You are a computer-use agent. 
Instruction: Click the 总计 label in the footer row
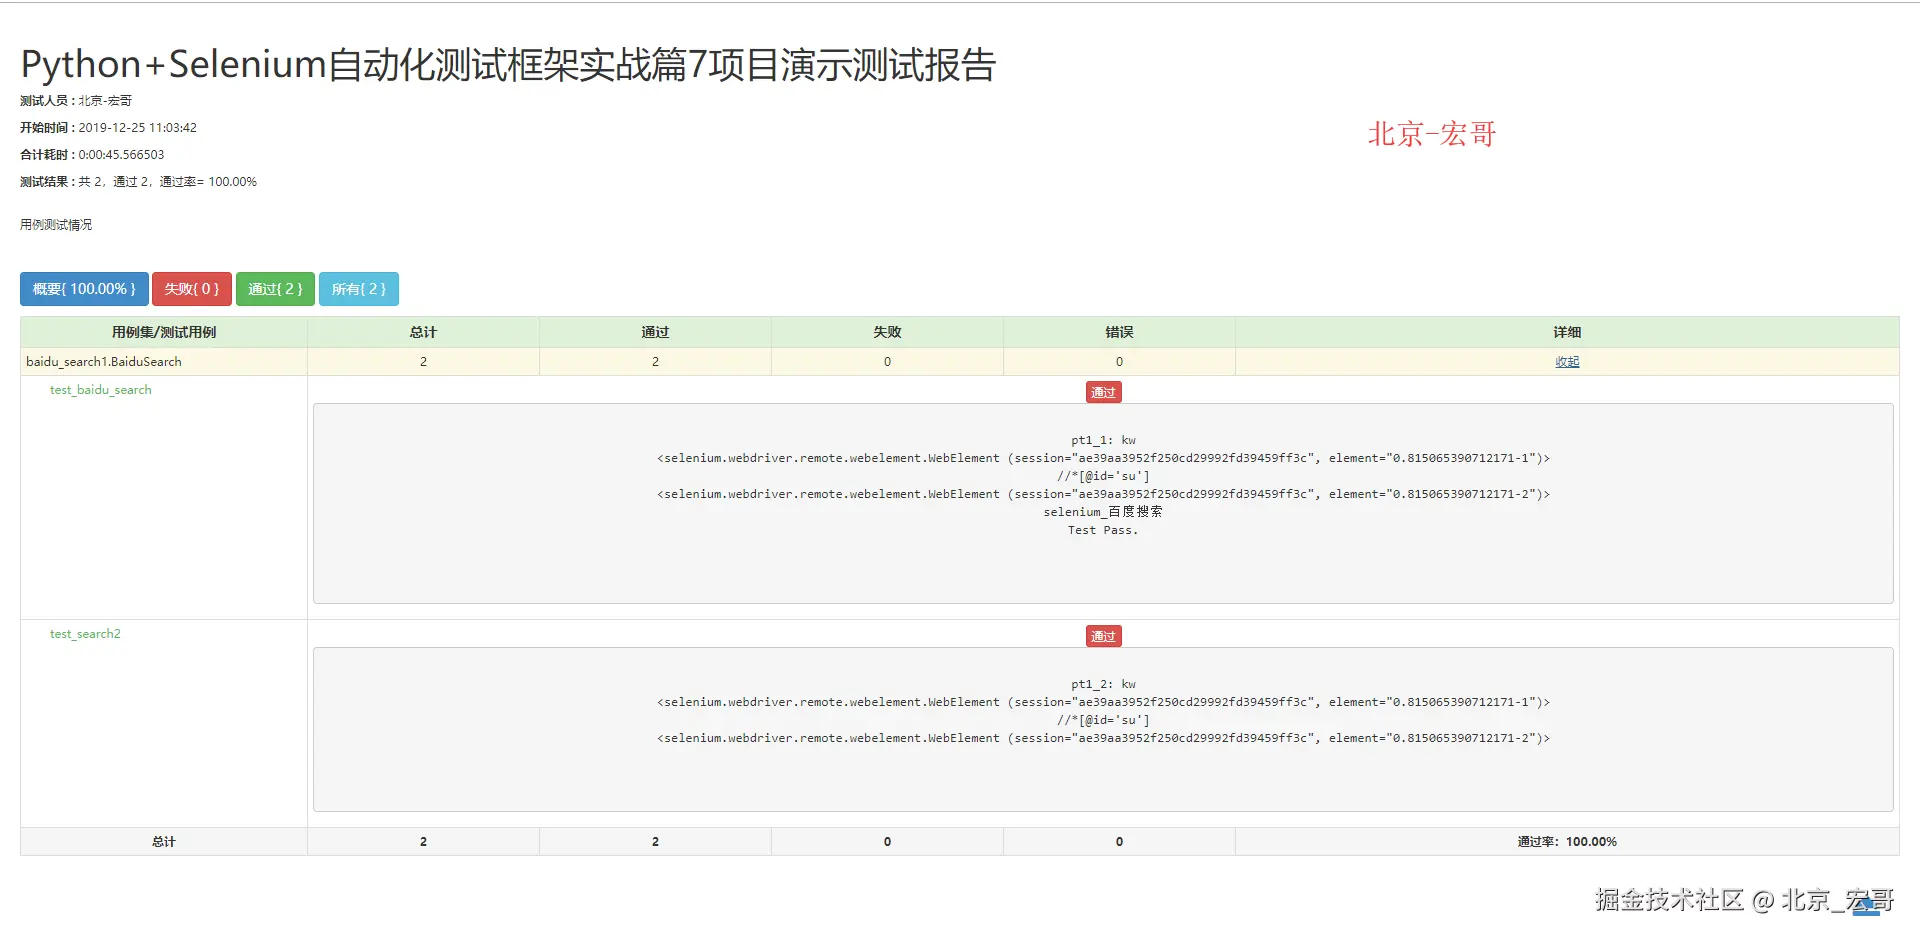tap(164, 842)
